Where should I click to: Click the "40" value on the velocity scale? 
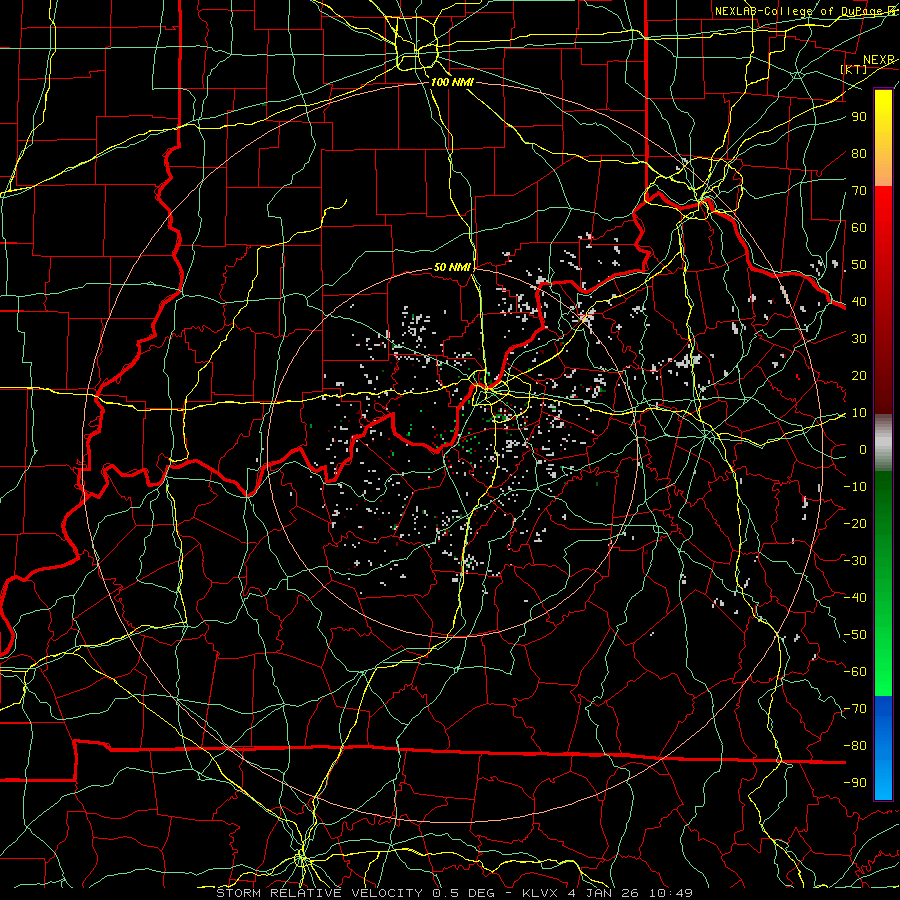click(x=859, y=302)
